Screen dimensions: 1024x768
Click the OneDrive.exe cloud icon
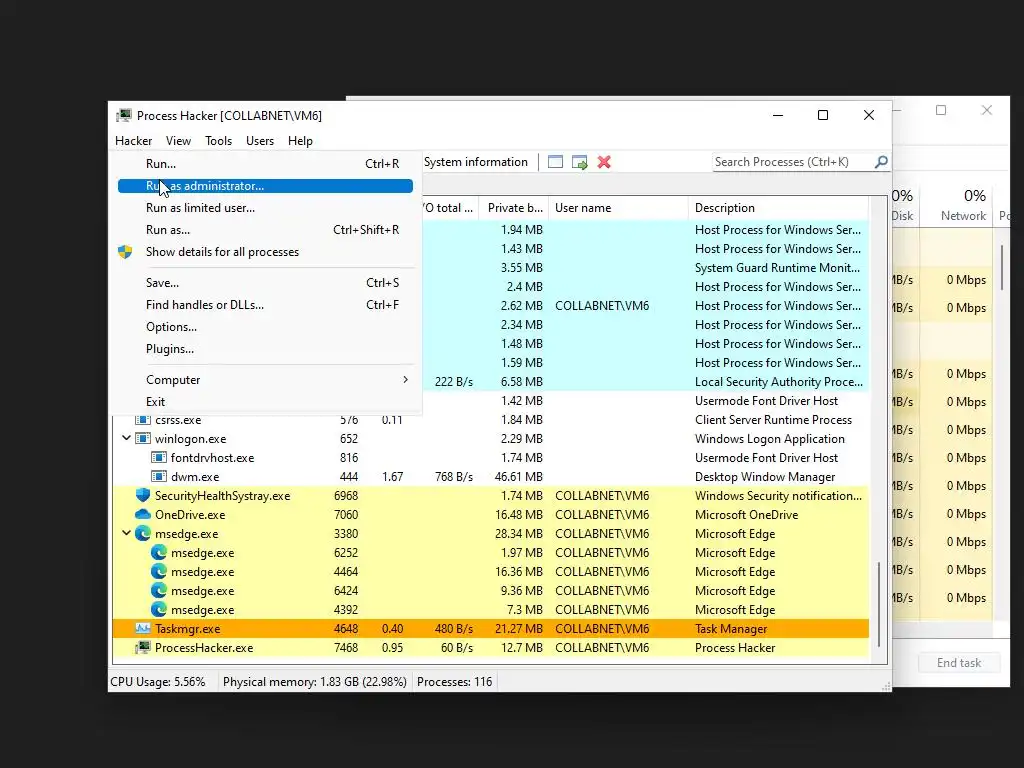(142, 515)
